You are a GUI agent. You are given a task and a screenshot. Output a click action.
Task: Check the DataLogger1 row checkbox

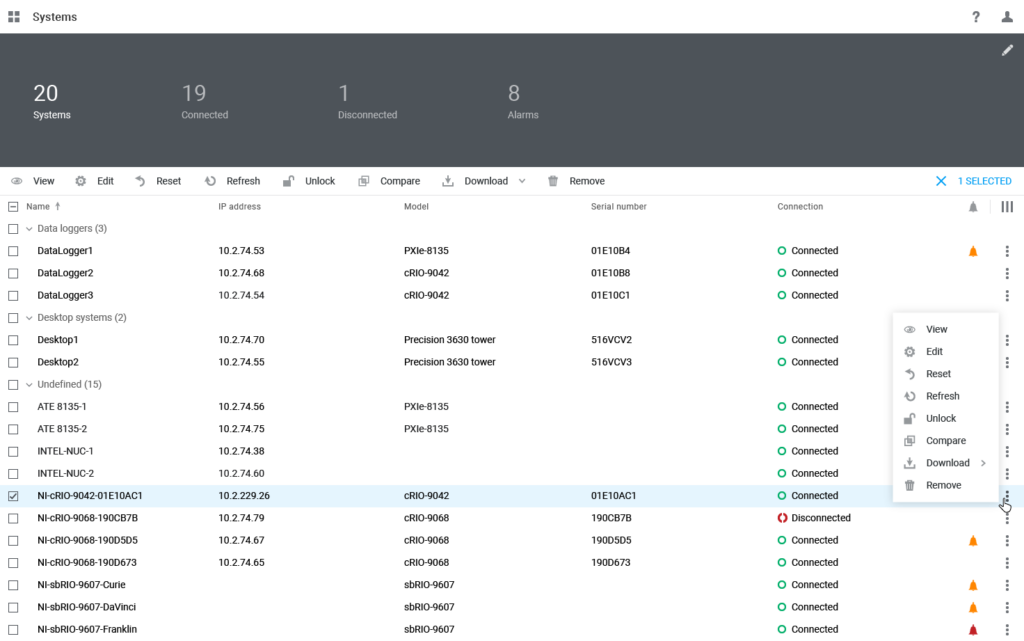pos(13,251)
